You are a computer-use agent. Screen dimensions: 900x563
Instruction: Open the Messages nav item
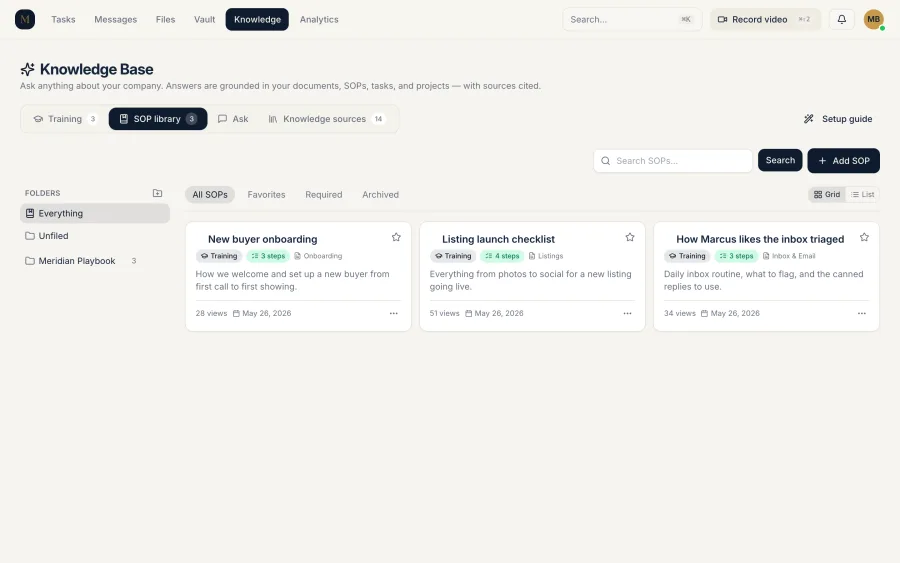(115, 20)
